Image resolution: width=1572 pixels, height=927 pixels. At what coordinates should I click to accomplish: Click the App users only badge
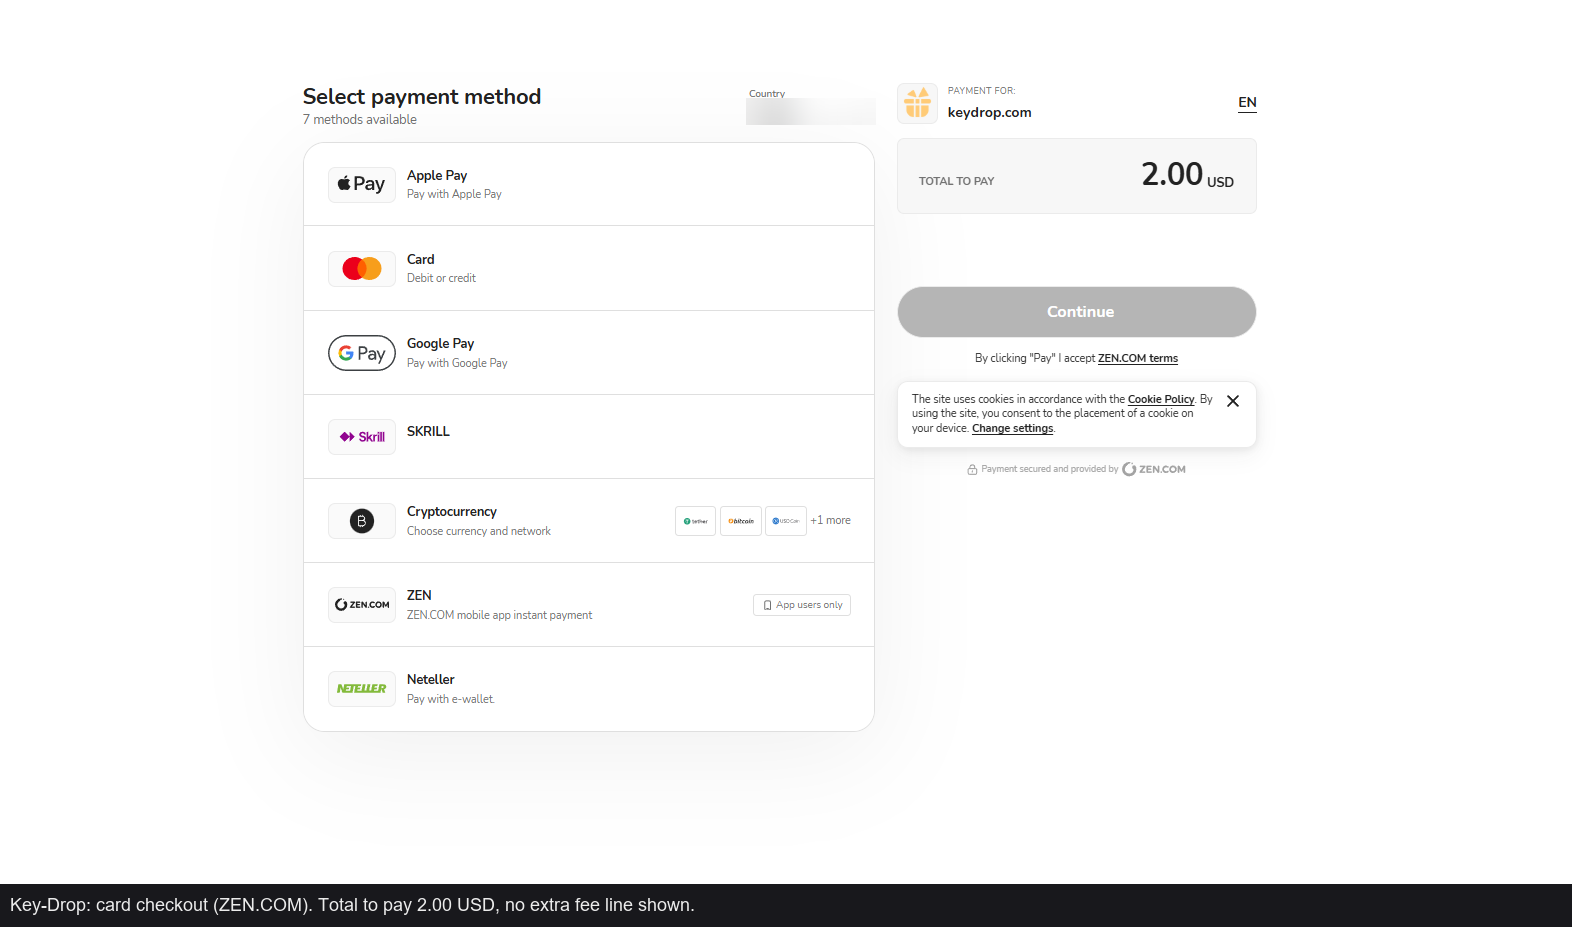802,605
